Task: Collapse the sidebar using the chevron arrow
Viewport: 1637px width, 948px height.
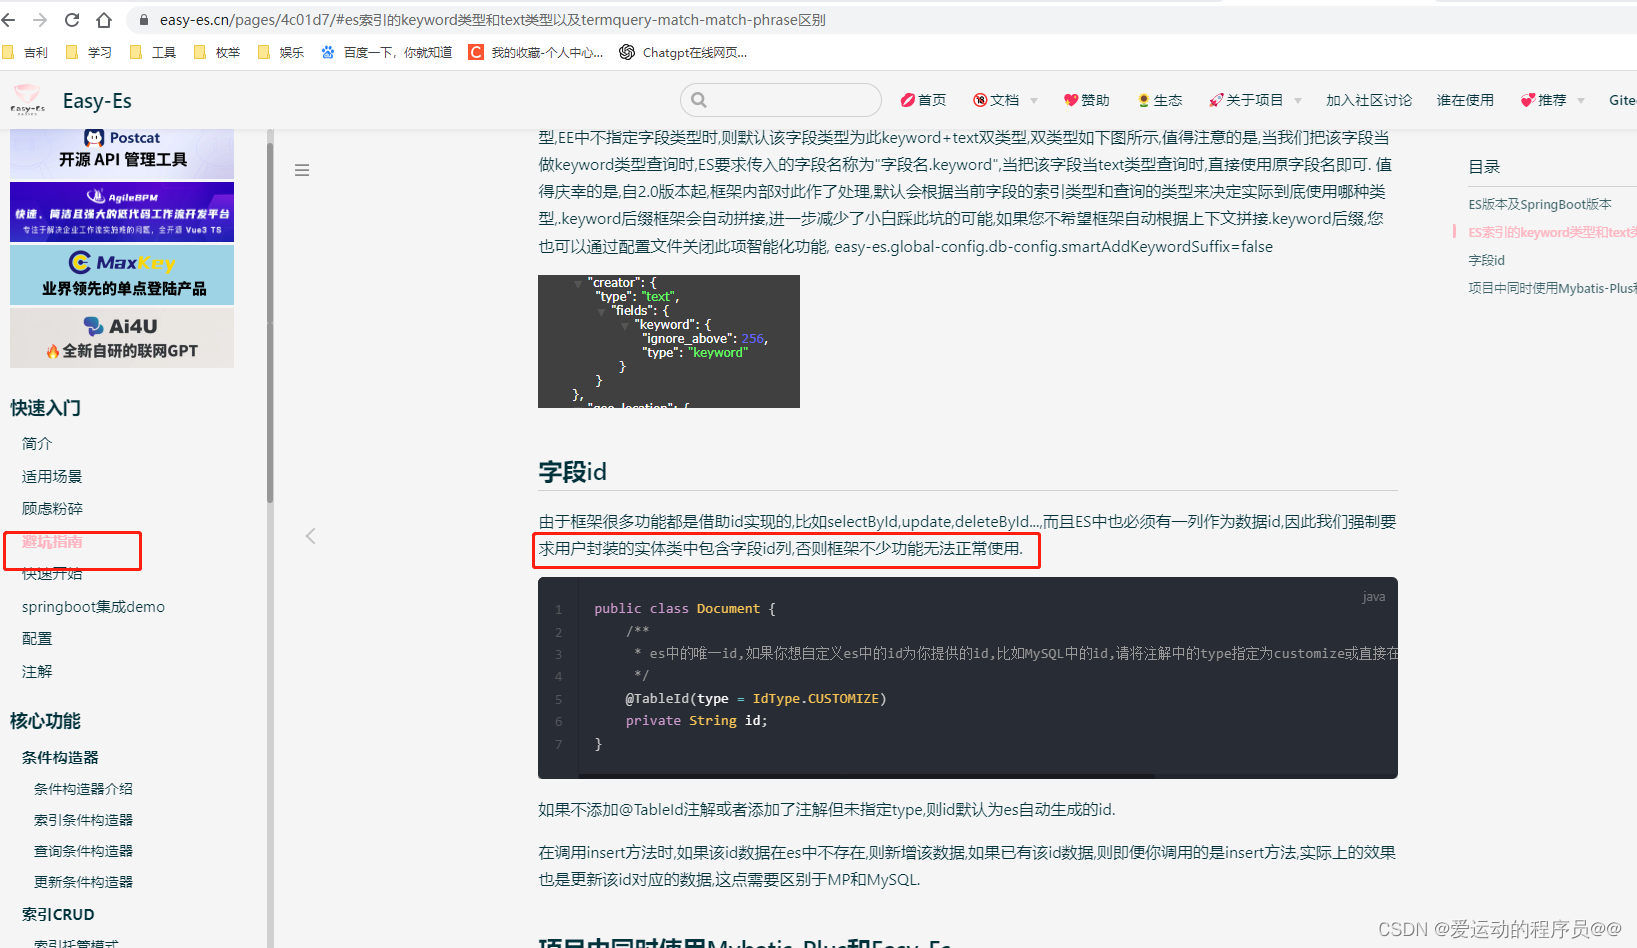Action: pyautogui.click(x=310, y=536)
